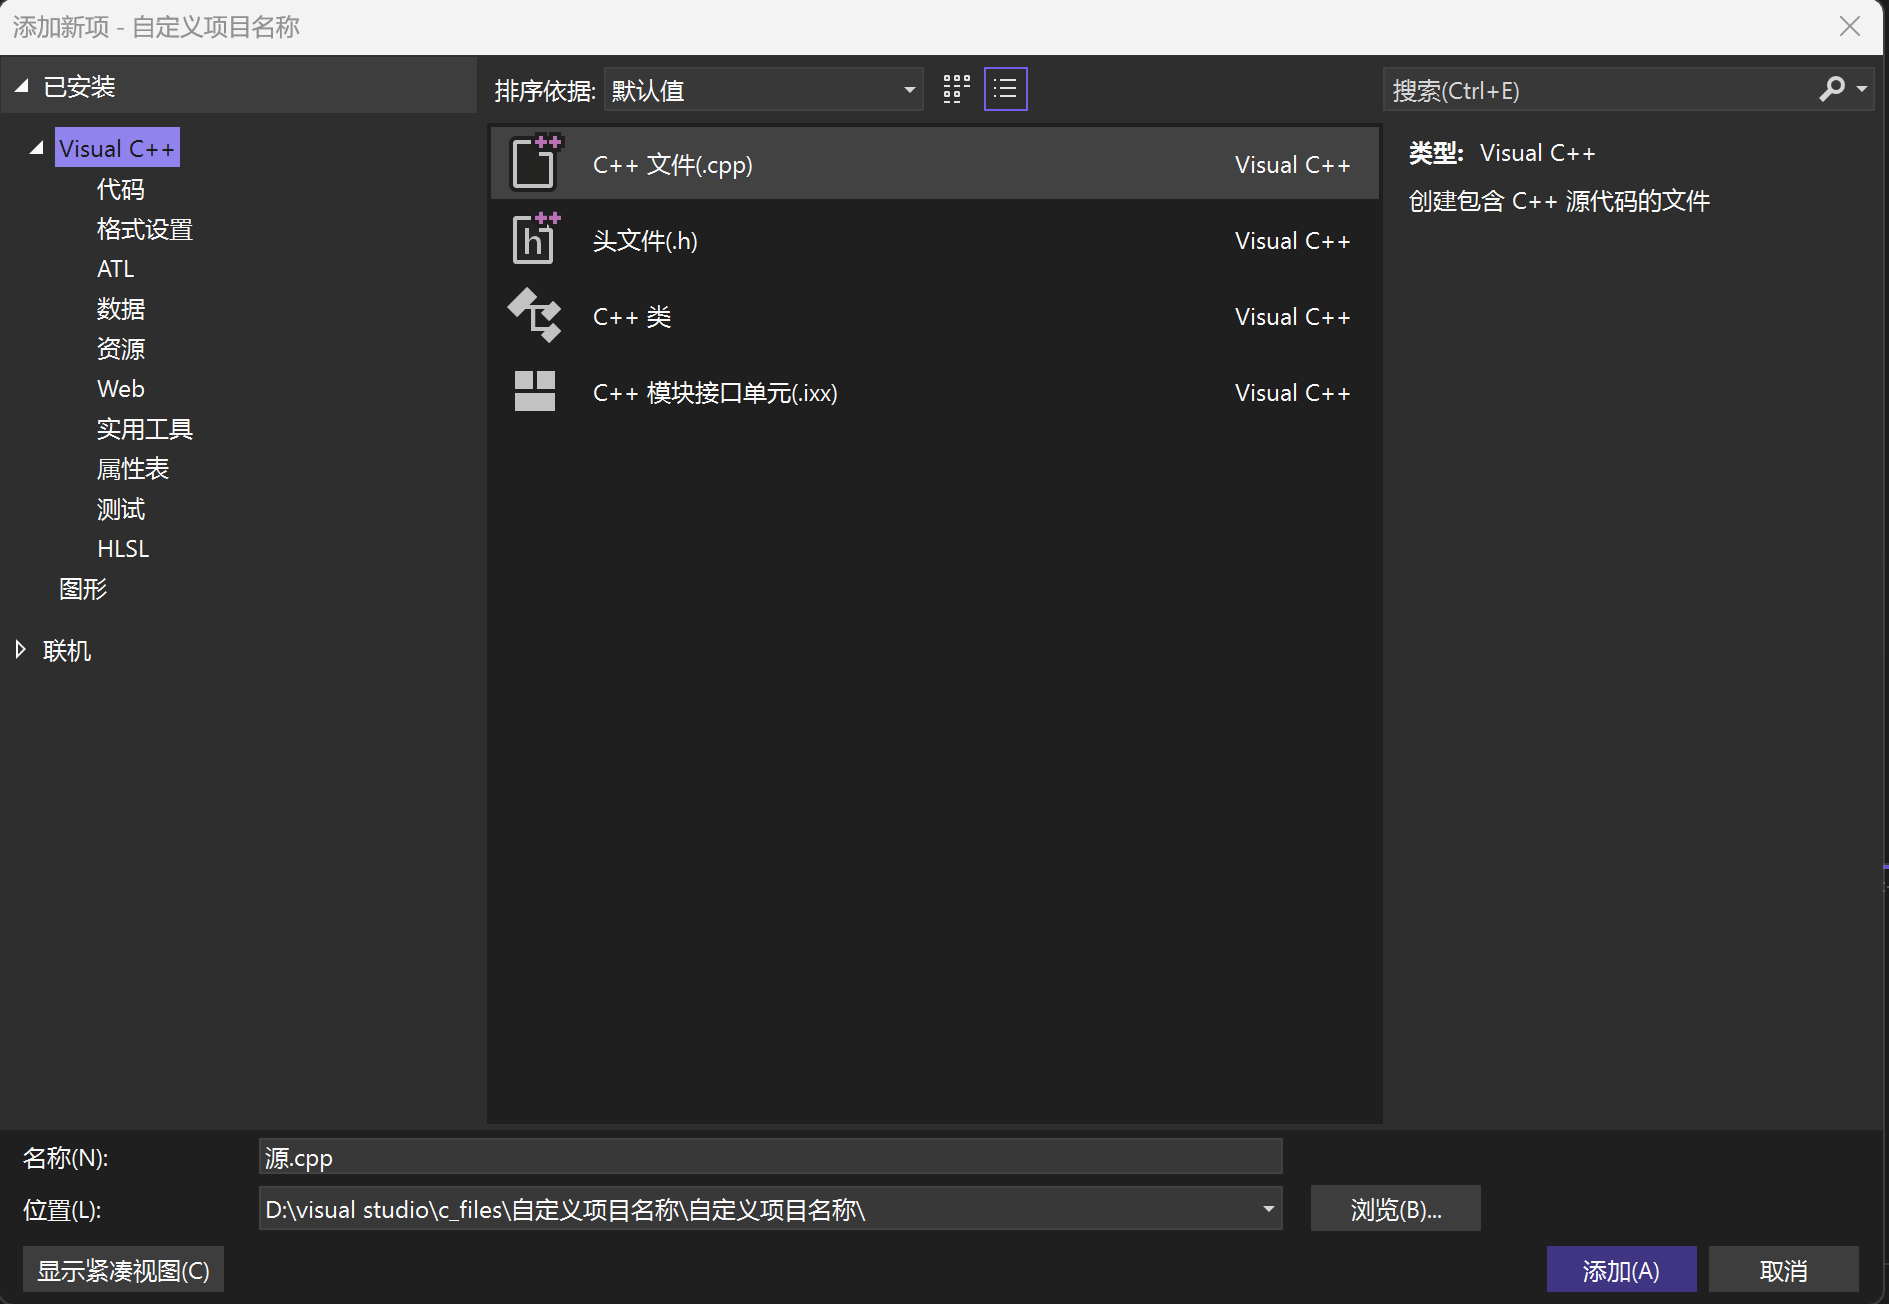Click Visual C++ type in 模块接口单元 row
This screenshot has width=1889, height=1304.
(1292, 393)
